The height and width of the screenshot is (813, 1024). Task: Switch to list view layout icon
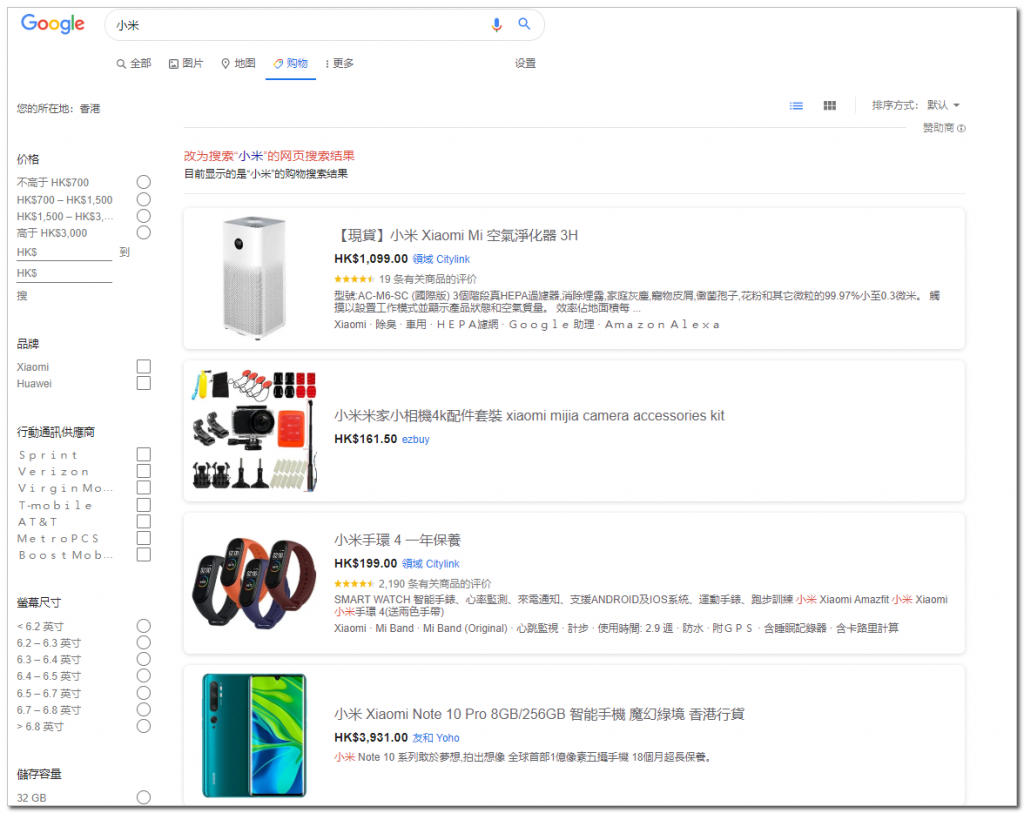(796, 105)
